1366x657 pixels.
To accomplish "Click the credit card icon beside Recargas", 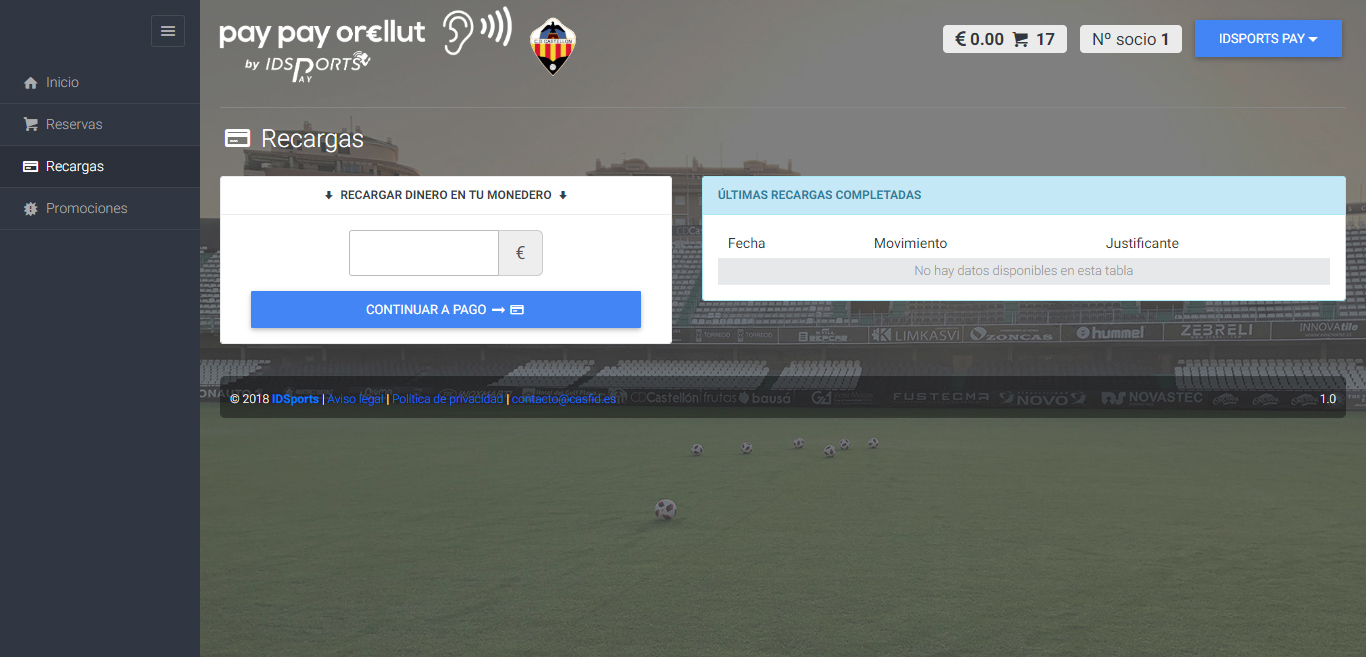I will 30,167.
